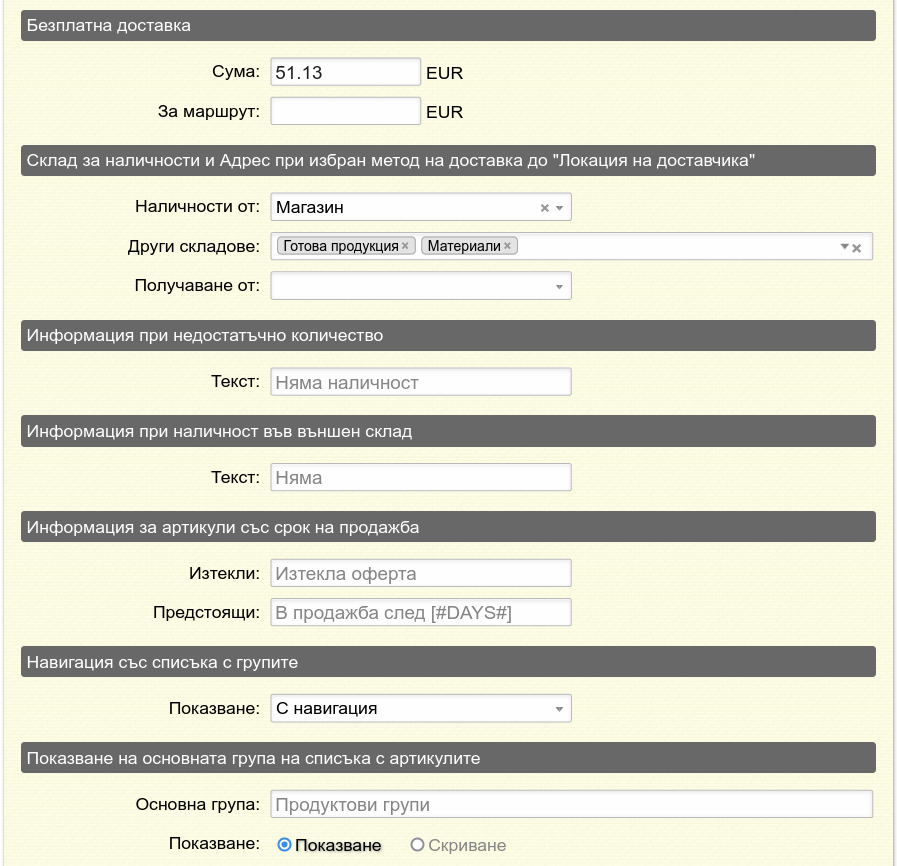897x866 pixels.
Task: Click the Сума input field
Action: tap(345, 72)
